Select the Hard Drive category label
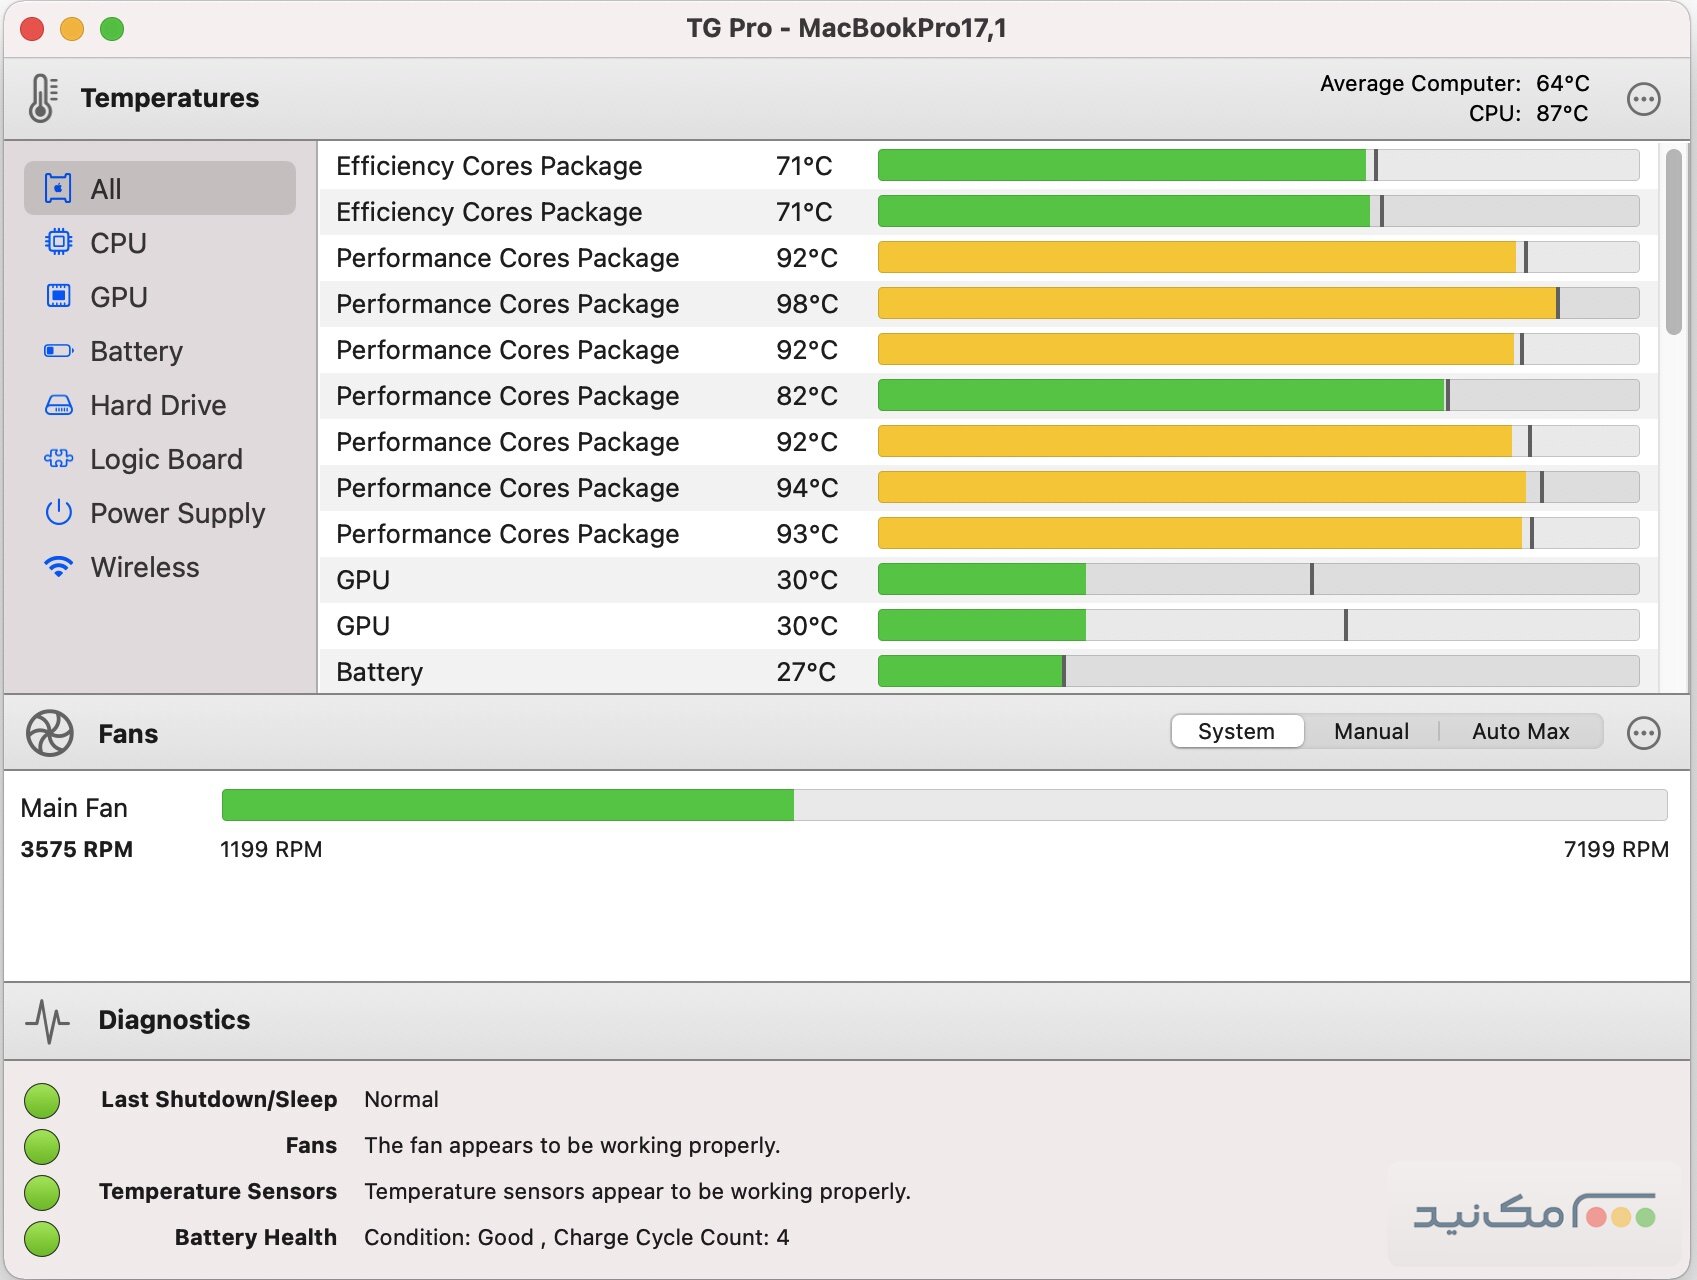This screenshot has width=1697, height=1280. [x=158, y=405]
